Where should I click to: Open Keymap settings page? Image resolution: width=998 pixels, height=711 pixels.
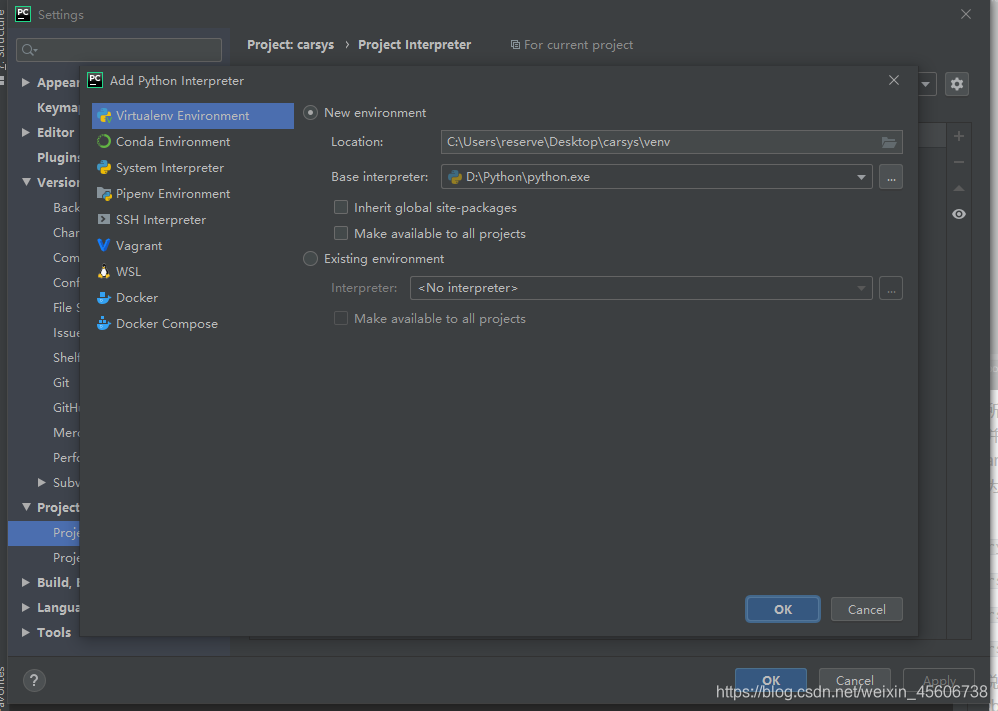pyautogui.click(x=58, y=108)
